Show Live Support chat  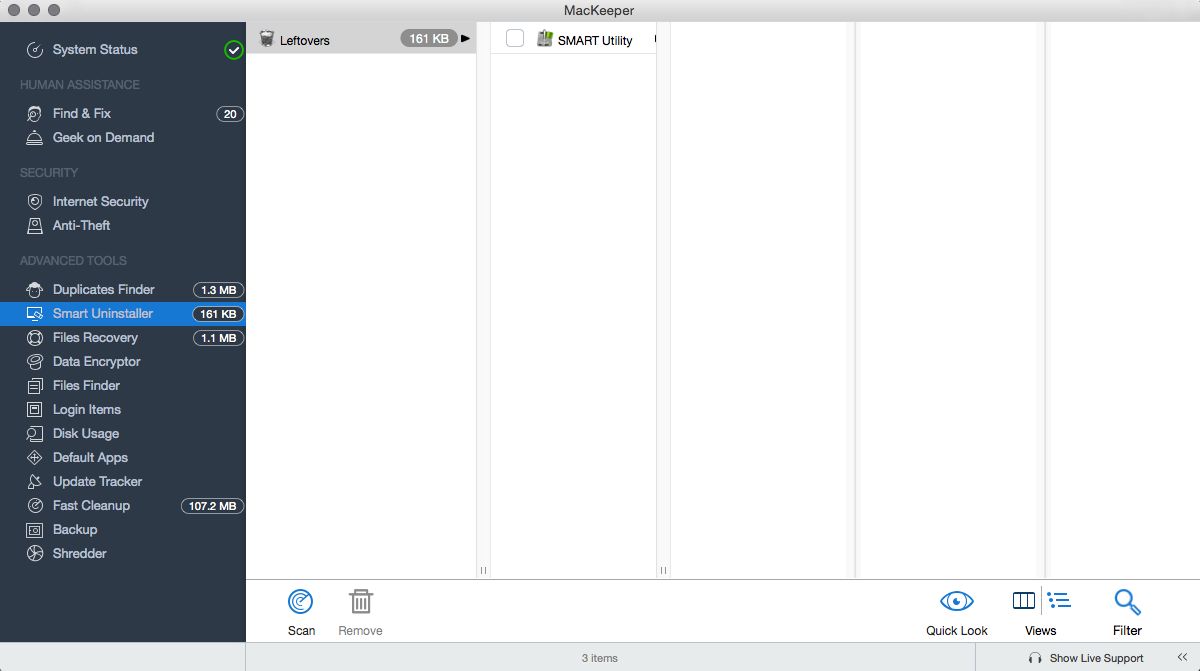1086,658
